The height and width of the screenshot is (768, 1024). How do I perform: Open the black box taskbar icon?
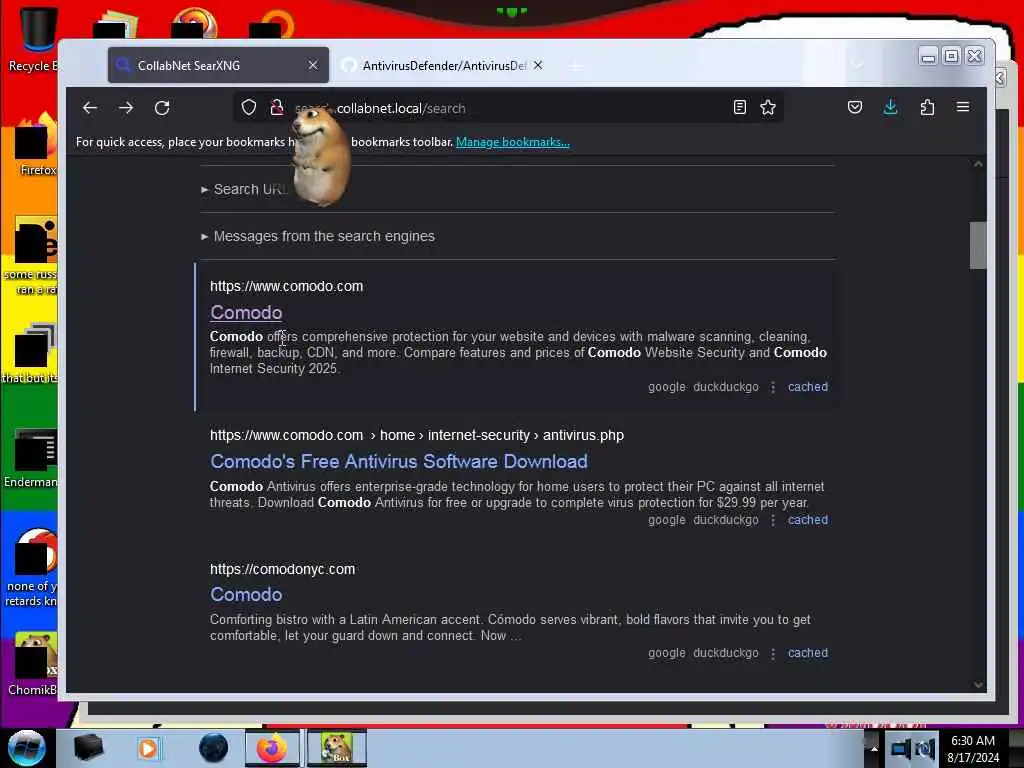88,748
